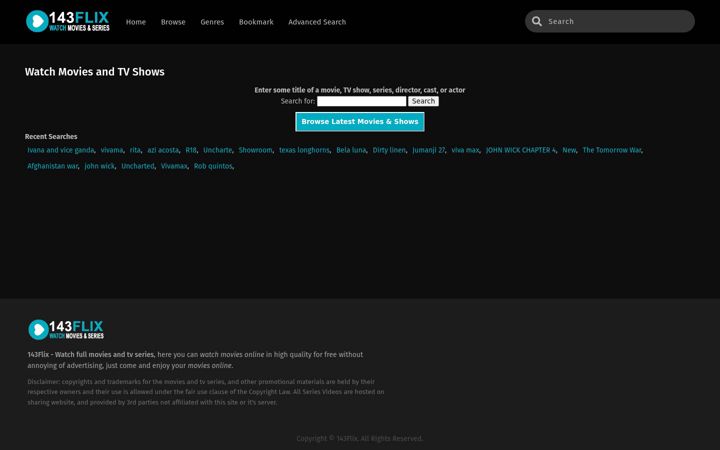Open recent search 'The Tomorrow War'
The height and width of the screenshot is (450, 720).
click(x=612, y=150)
